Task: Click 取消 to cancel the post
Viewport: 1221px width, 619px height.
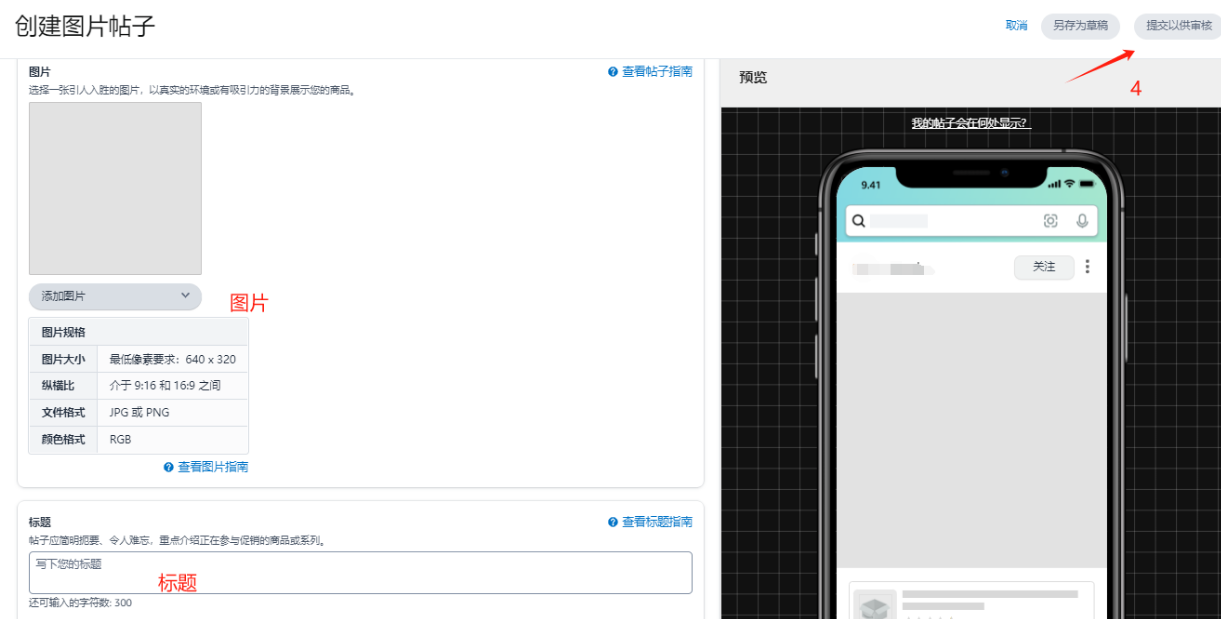Action: pos(1016,26)
